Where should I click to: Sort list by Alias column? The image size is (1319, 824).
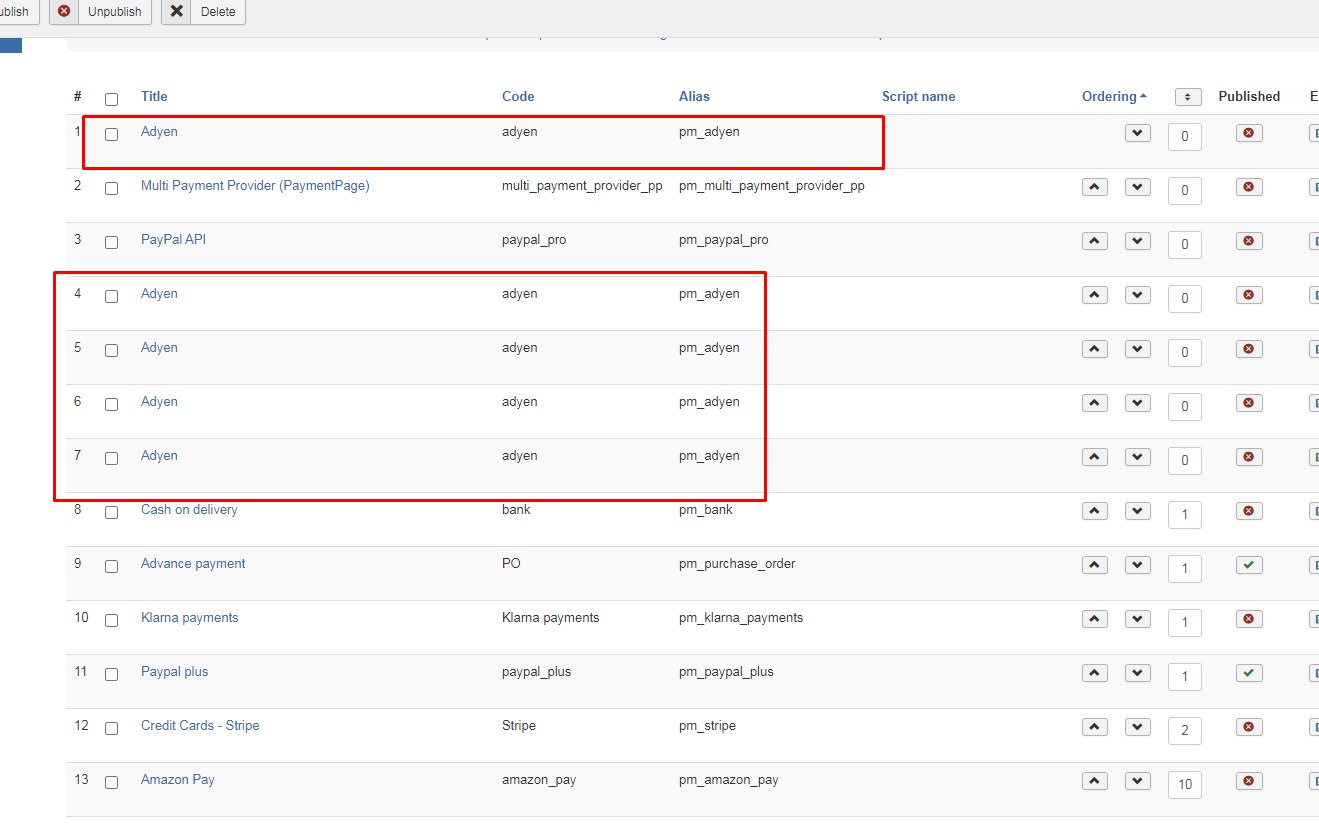[694, 97]
